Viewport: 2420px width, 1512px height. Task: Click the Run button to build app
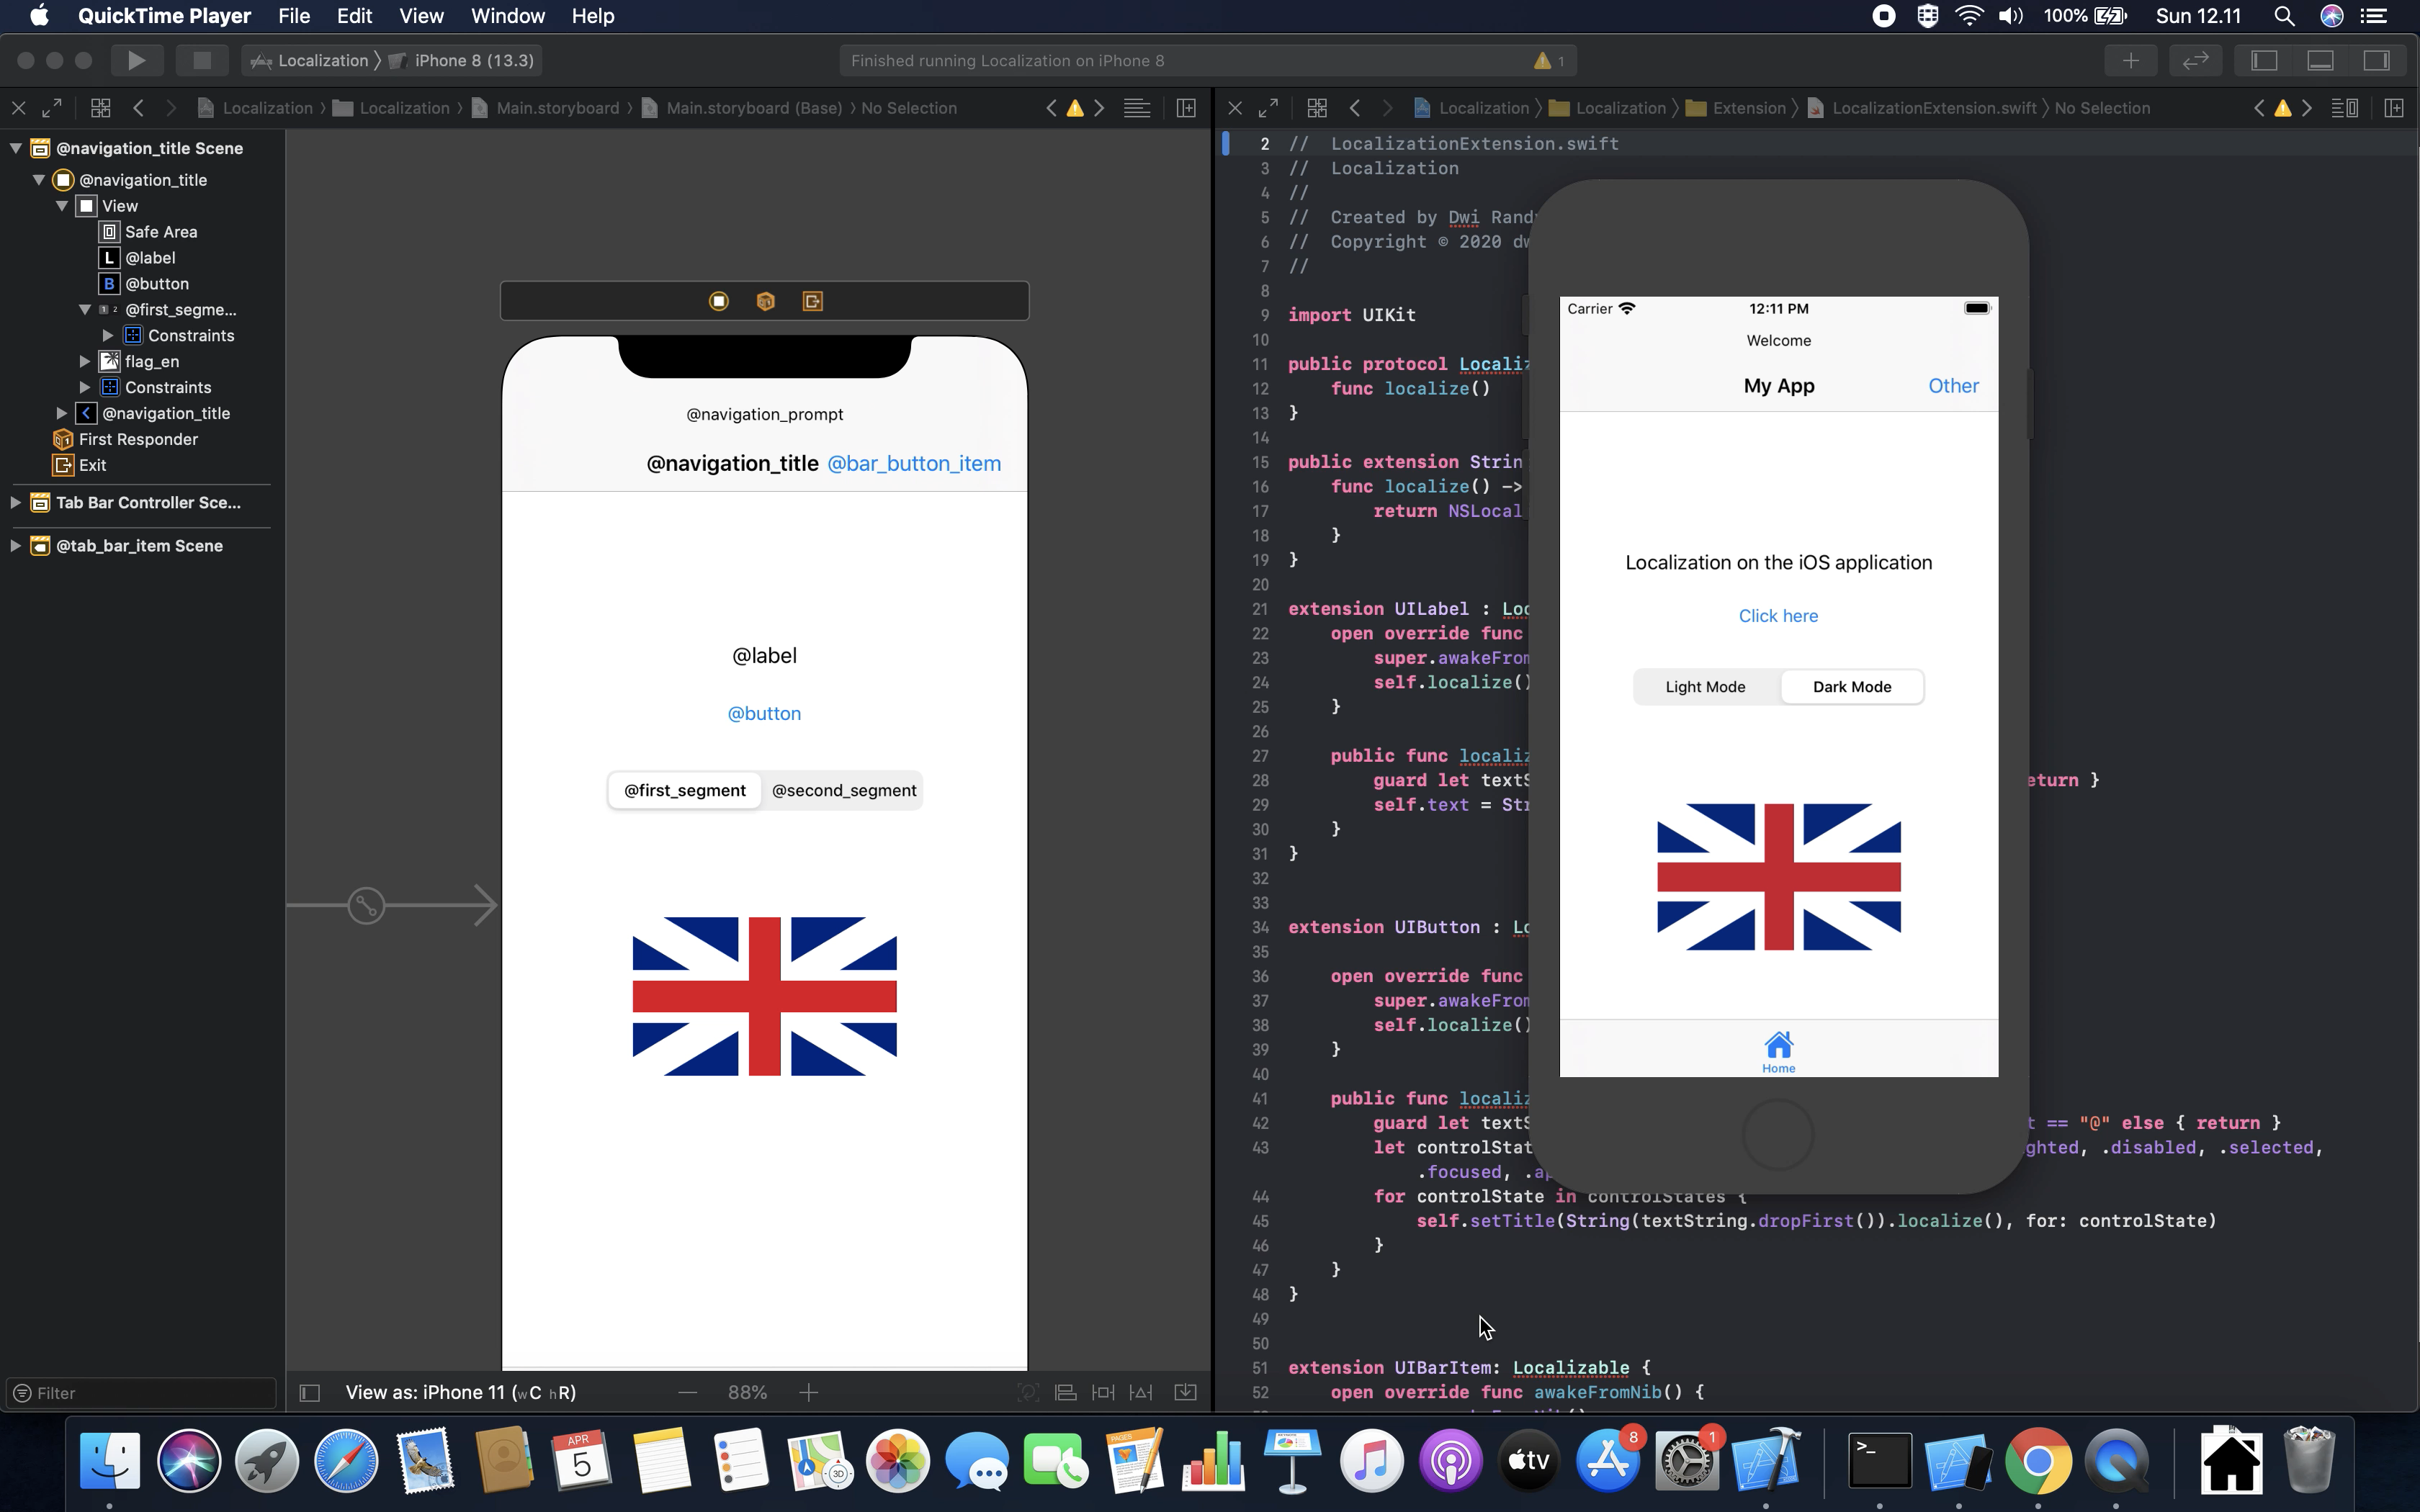(136, 61)
